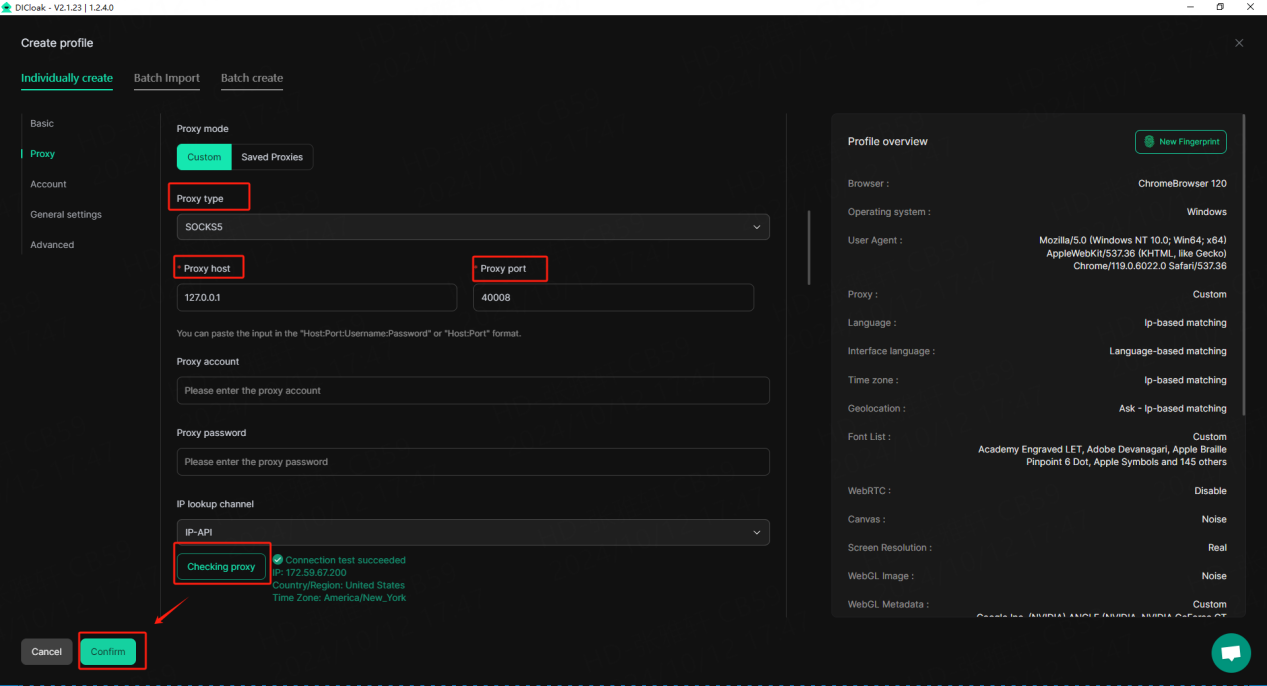
Task: Cancel the profile creation
Action: [x=46, y=651]
